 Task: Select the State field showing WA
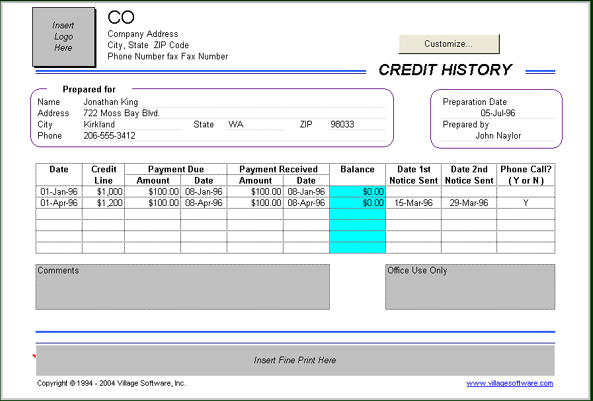pos(255,124)
